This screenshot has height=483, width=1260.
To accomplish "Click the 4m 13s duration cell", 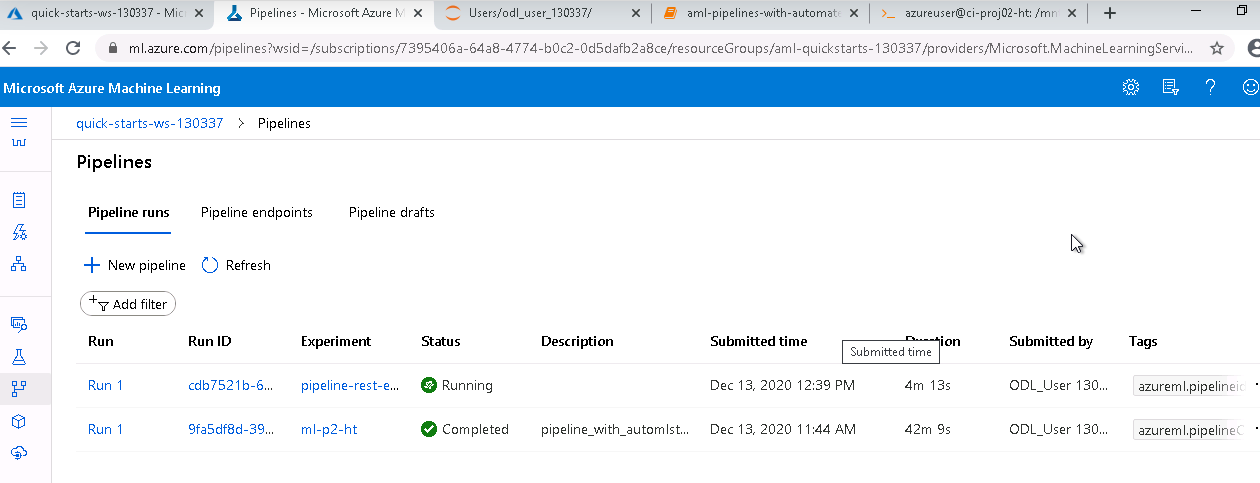I will click(x=927, y=385).
